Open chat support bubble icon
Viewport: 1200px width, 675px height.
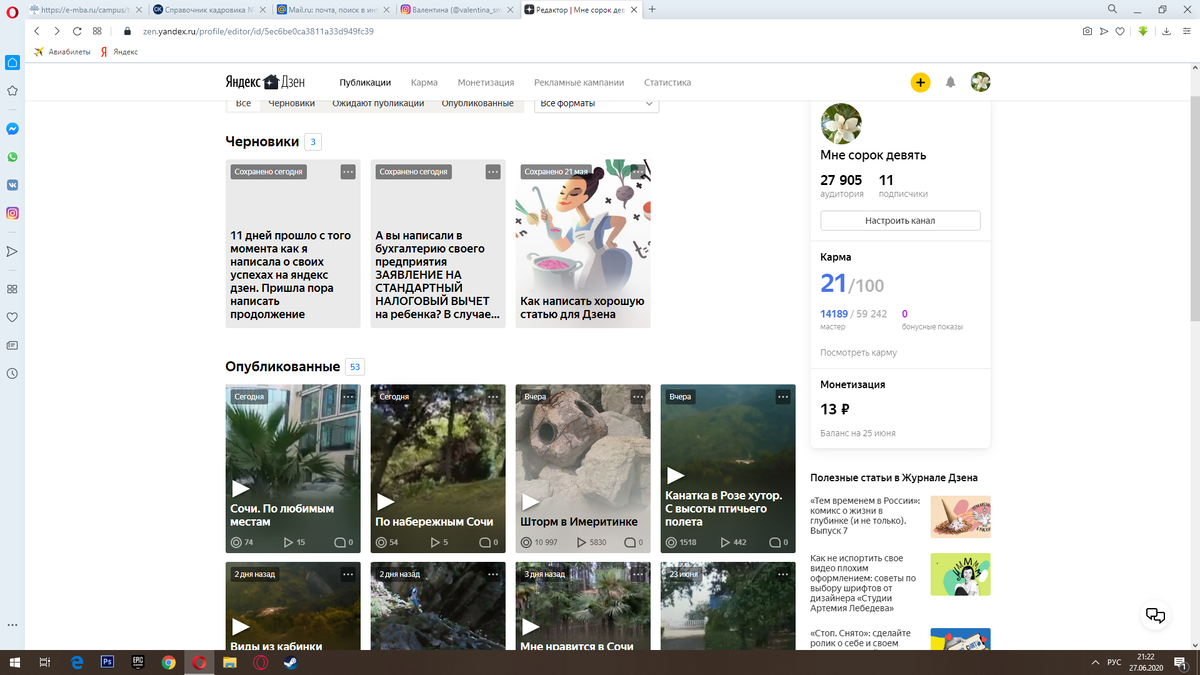(1155, 615)
